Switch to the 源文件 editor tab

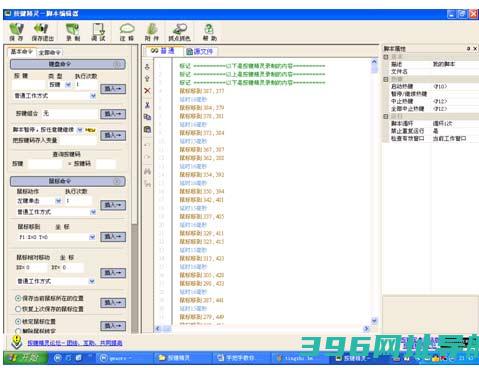[200, 52]
